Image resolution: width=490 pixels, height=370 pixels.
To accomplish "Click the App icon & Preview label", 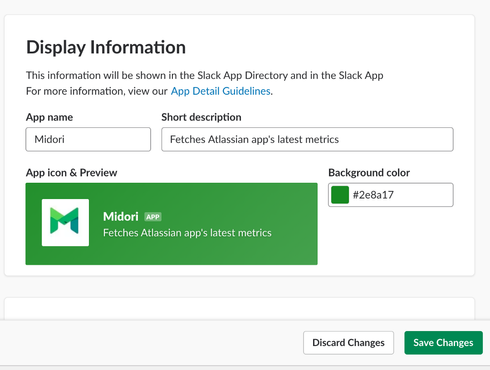I will point(72,173).
